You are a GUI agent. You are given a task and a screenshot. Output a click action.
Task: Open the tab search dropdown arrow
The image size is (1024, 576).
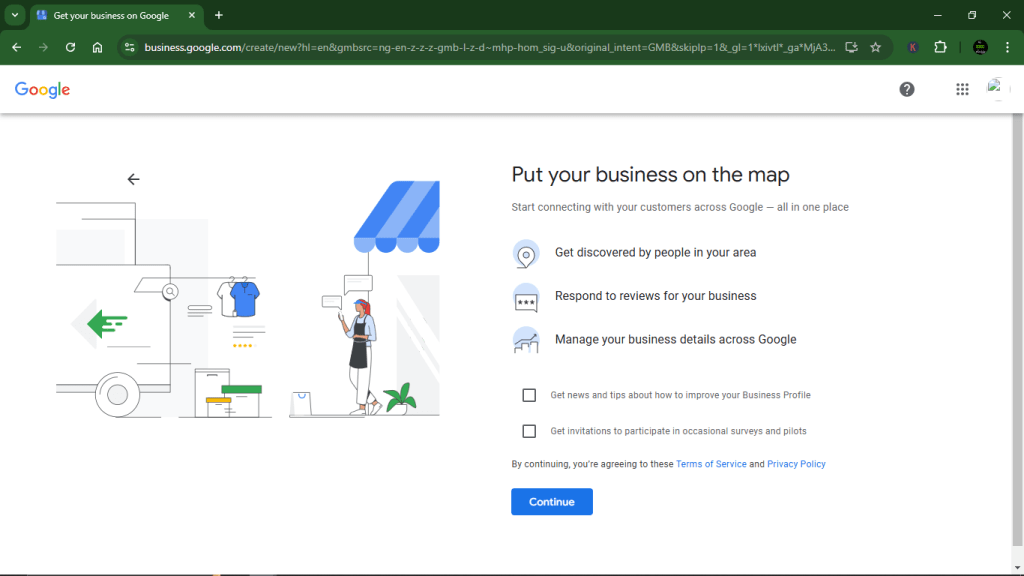[13, 15]
